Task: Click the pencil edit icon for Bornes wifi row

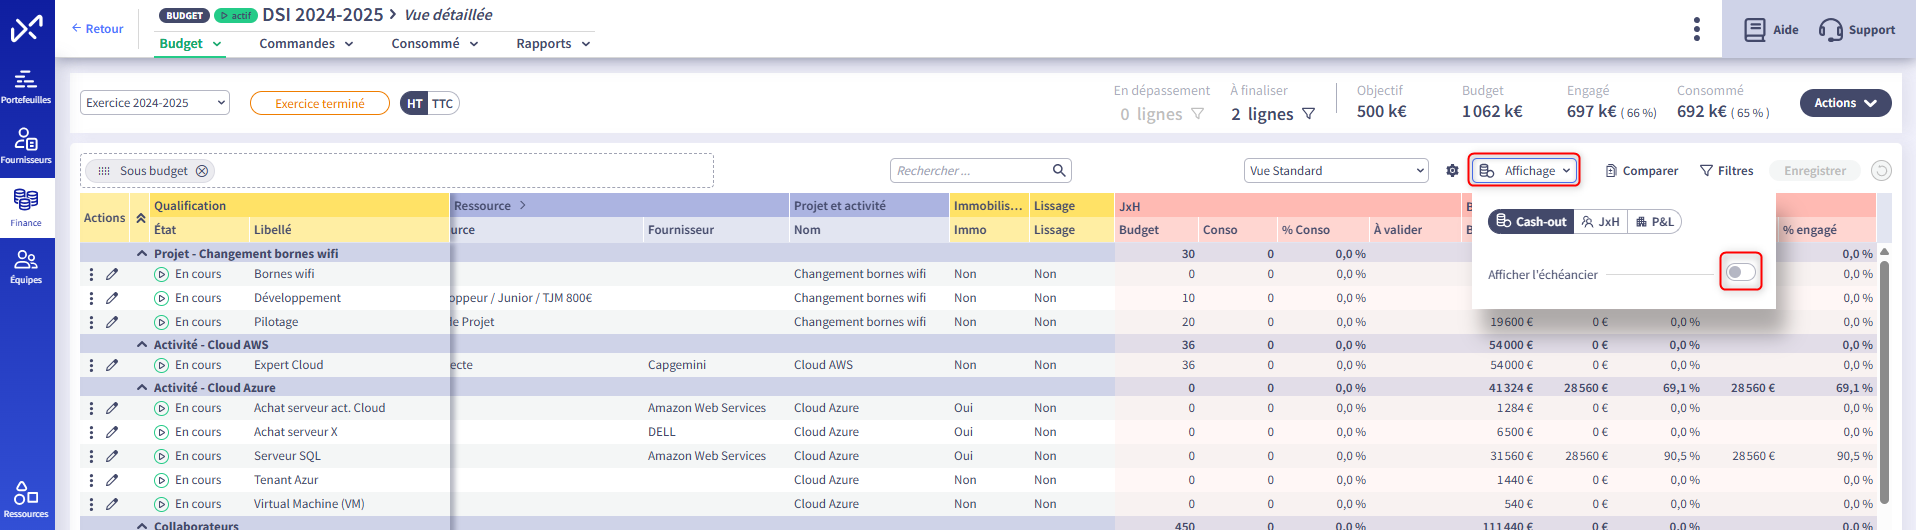Action: click(112, 274)
